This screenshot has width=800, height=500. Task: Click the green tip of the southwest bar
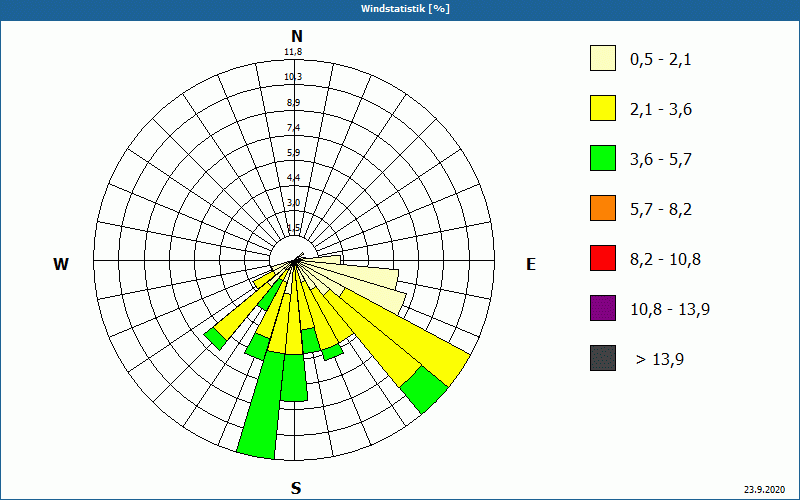(x=215, y=339)
